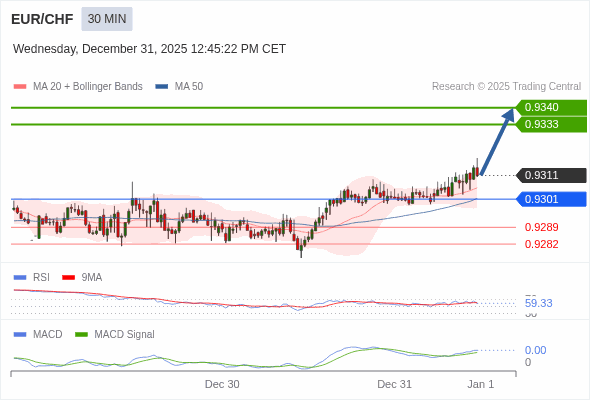Click the MACD zero axis label
The image size is (590, 400).
coord(528,362)
